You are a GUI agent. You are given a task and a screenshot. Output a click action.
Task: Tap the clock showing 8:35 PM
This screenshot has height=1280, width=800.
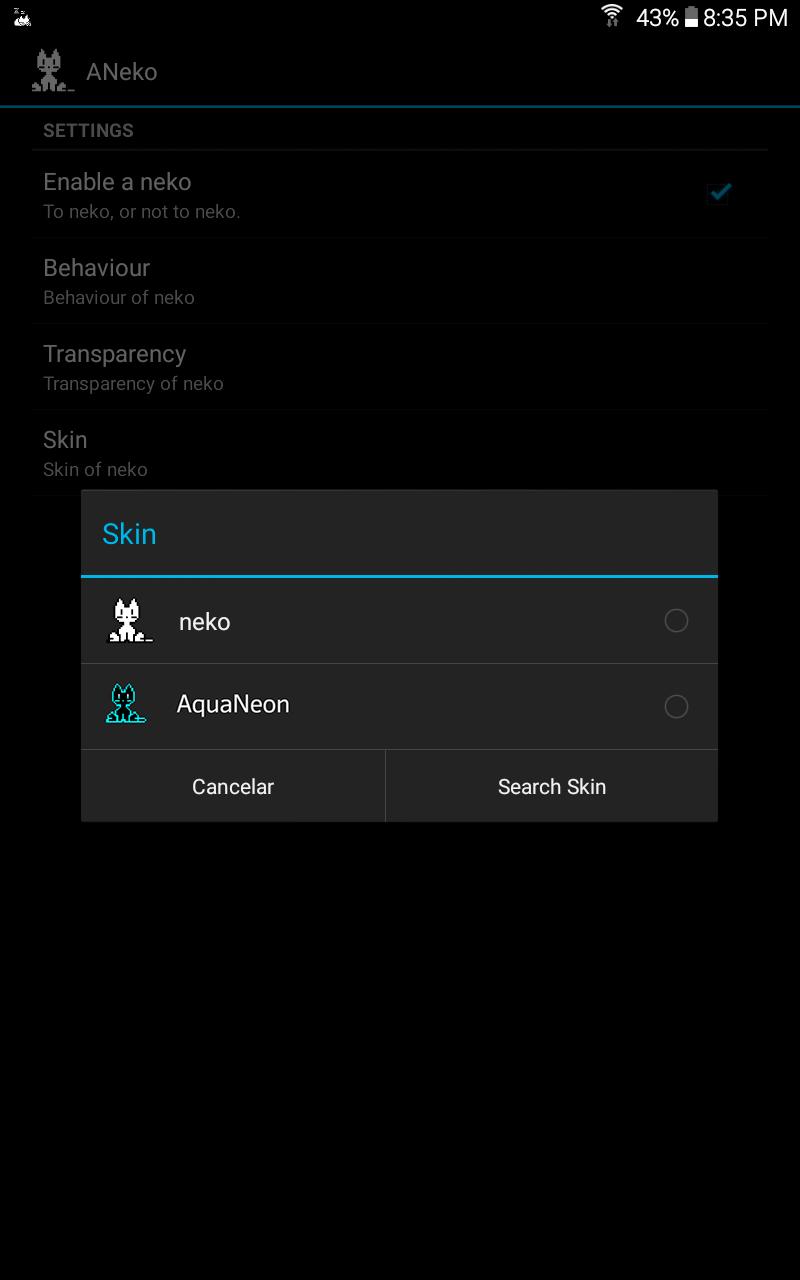(745, 17)
